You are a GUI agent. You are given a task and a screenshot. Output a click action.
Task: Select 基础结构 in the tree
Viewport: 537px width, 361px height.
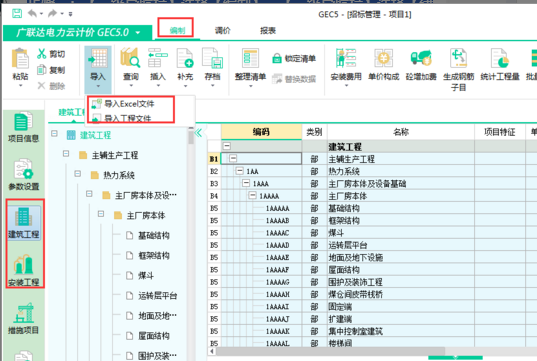click(x=153, y=236)
